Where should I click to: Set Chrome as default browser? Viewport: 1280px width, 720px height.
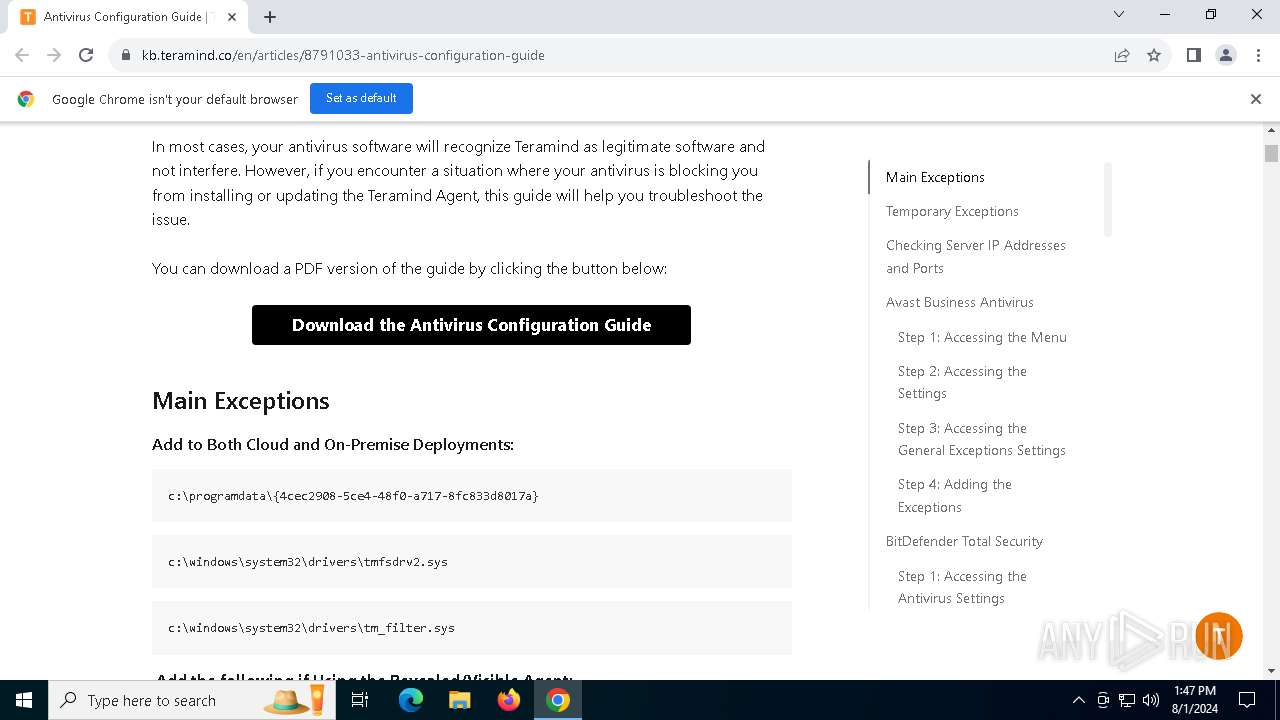pos(361,98)
